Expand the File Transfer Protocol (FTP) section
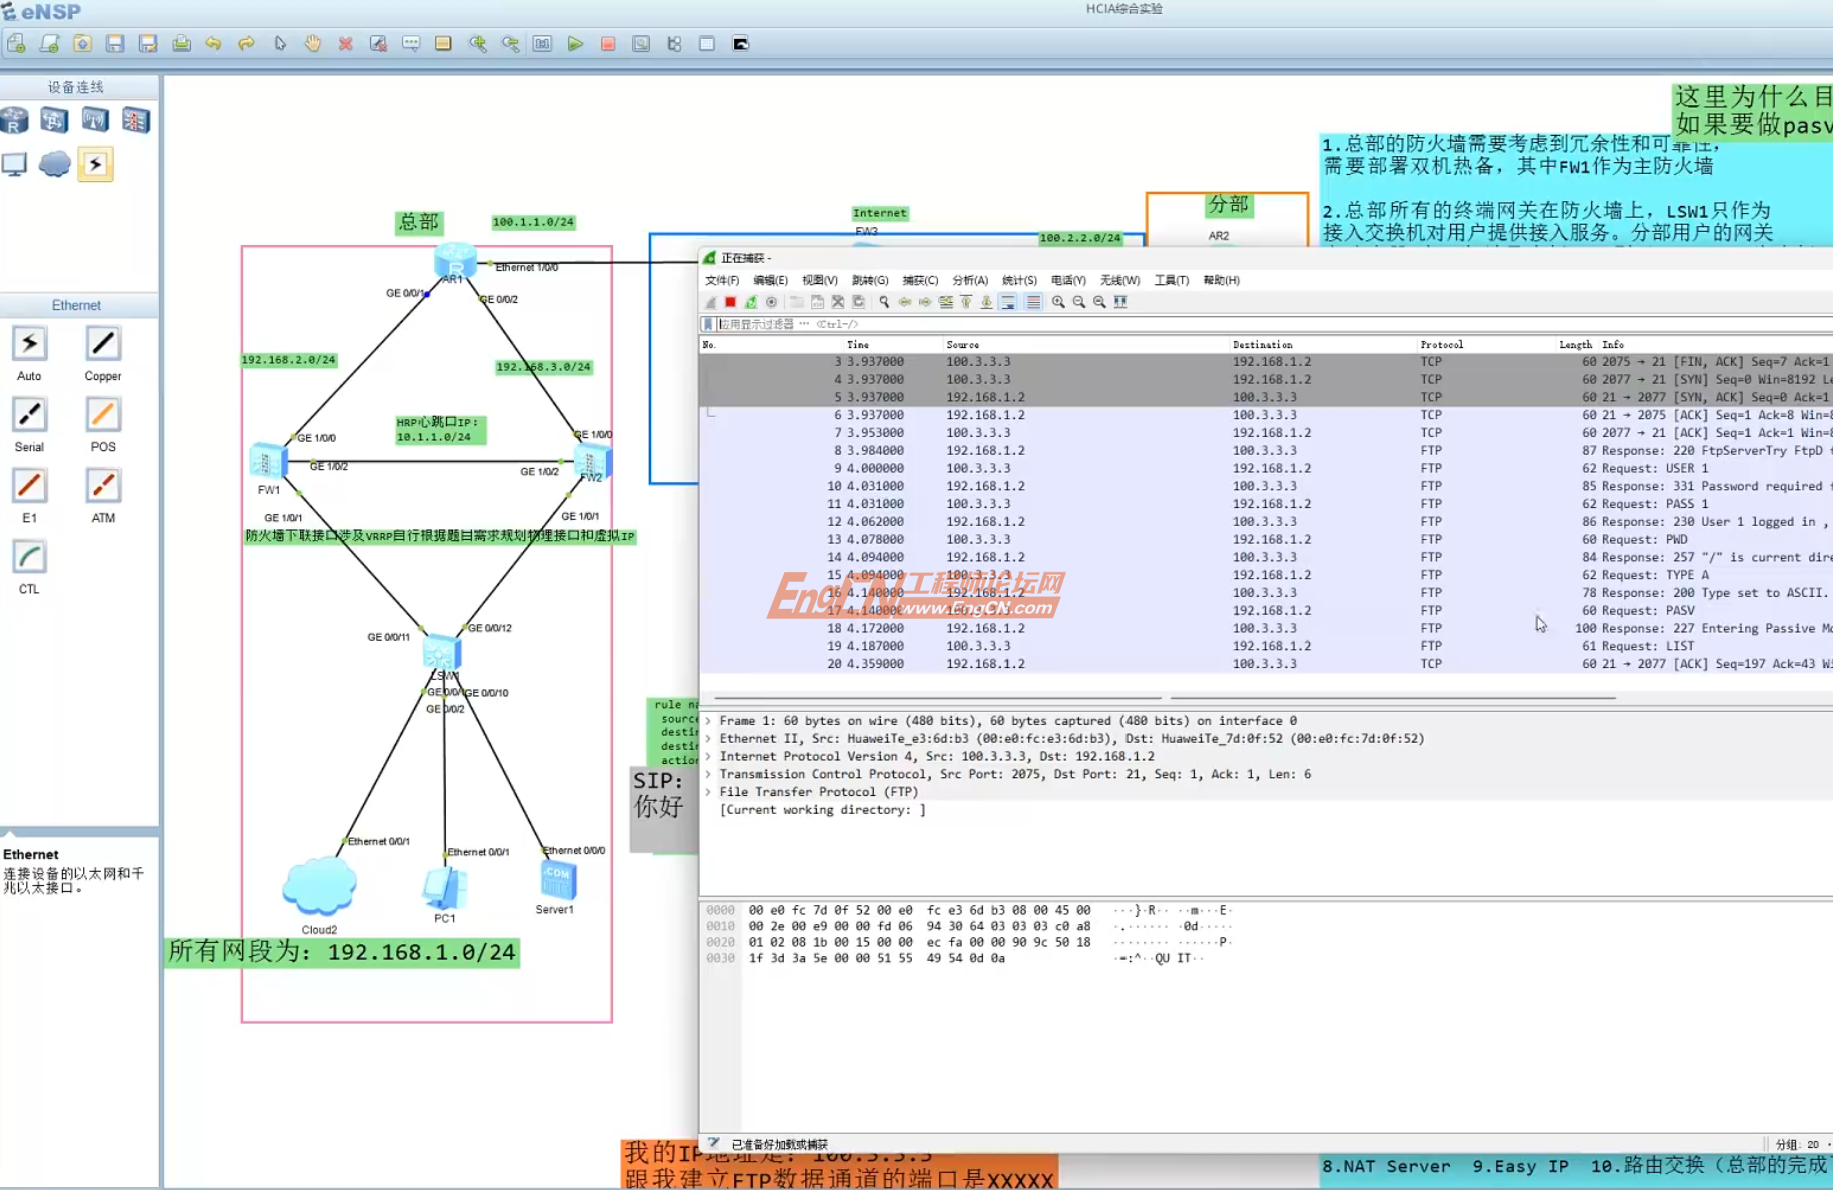 pyautogui.click(x=709, y=792)
